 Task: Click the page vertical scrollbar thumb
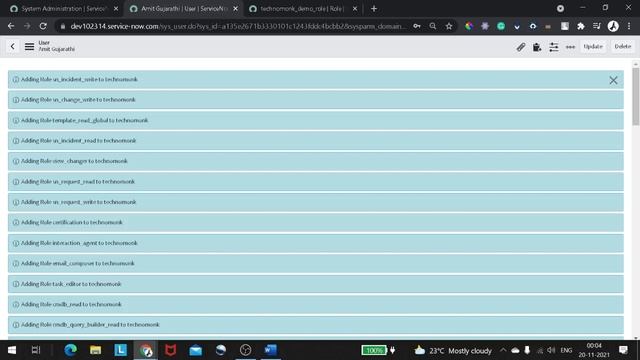(x=636, y=97)
